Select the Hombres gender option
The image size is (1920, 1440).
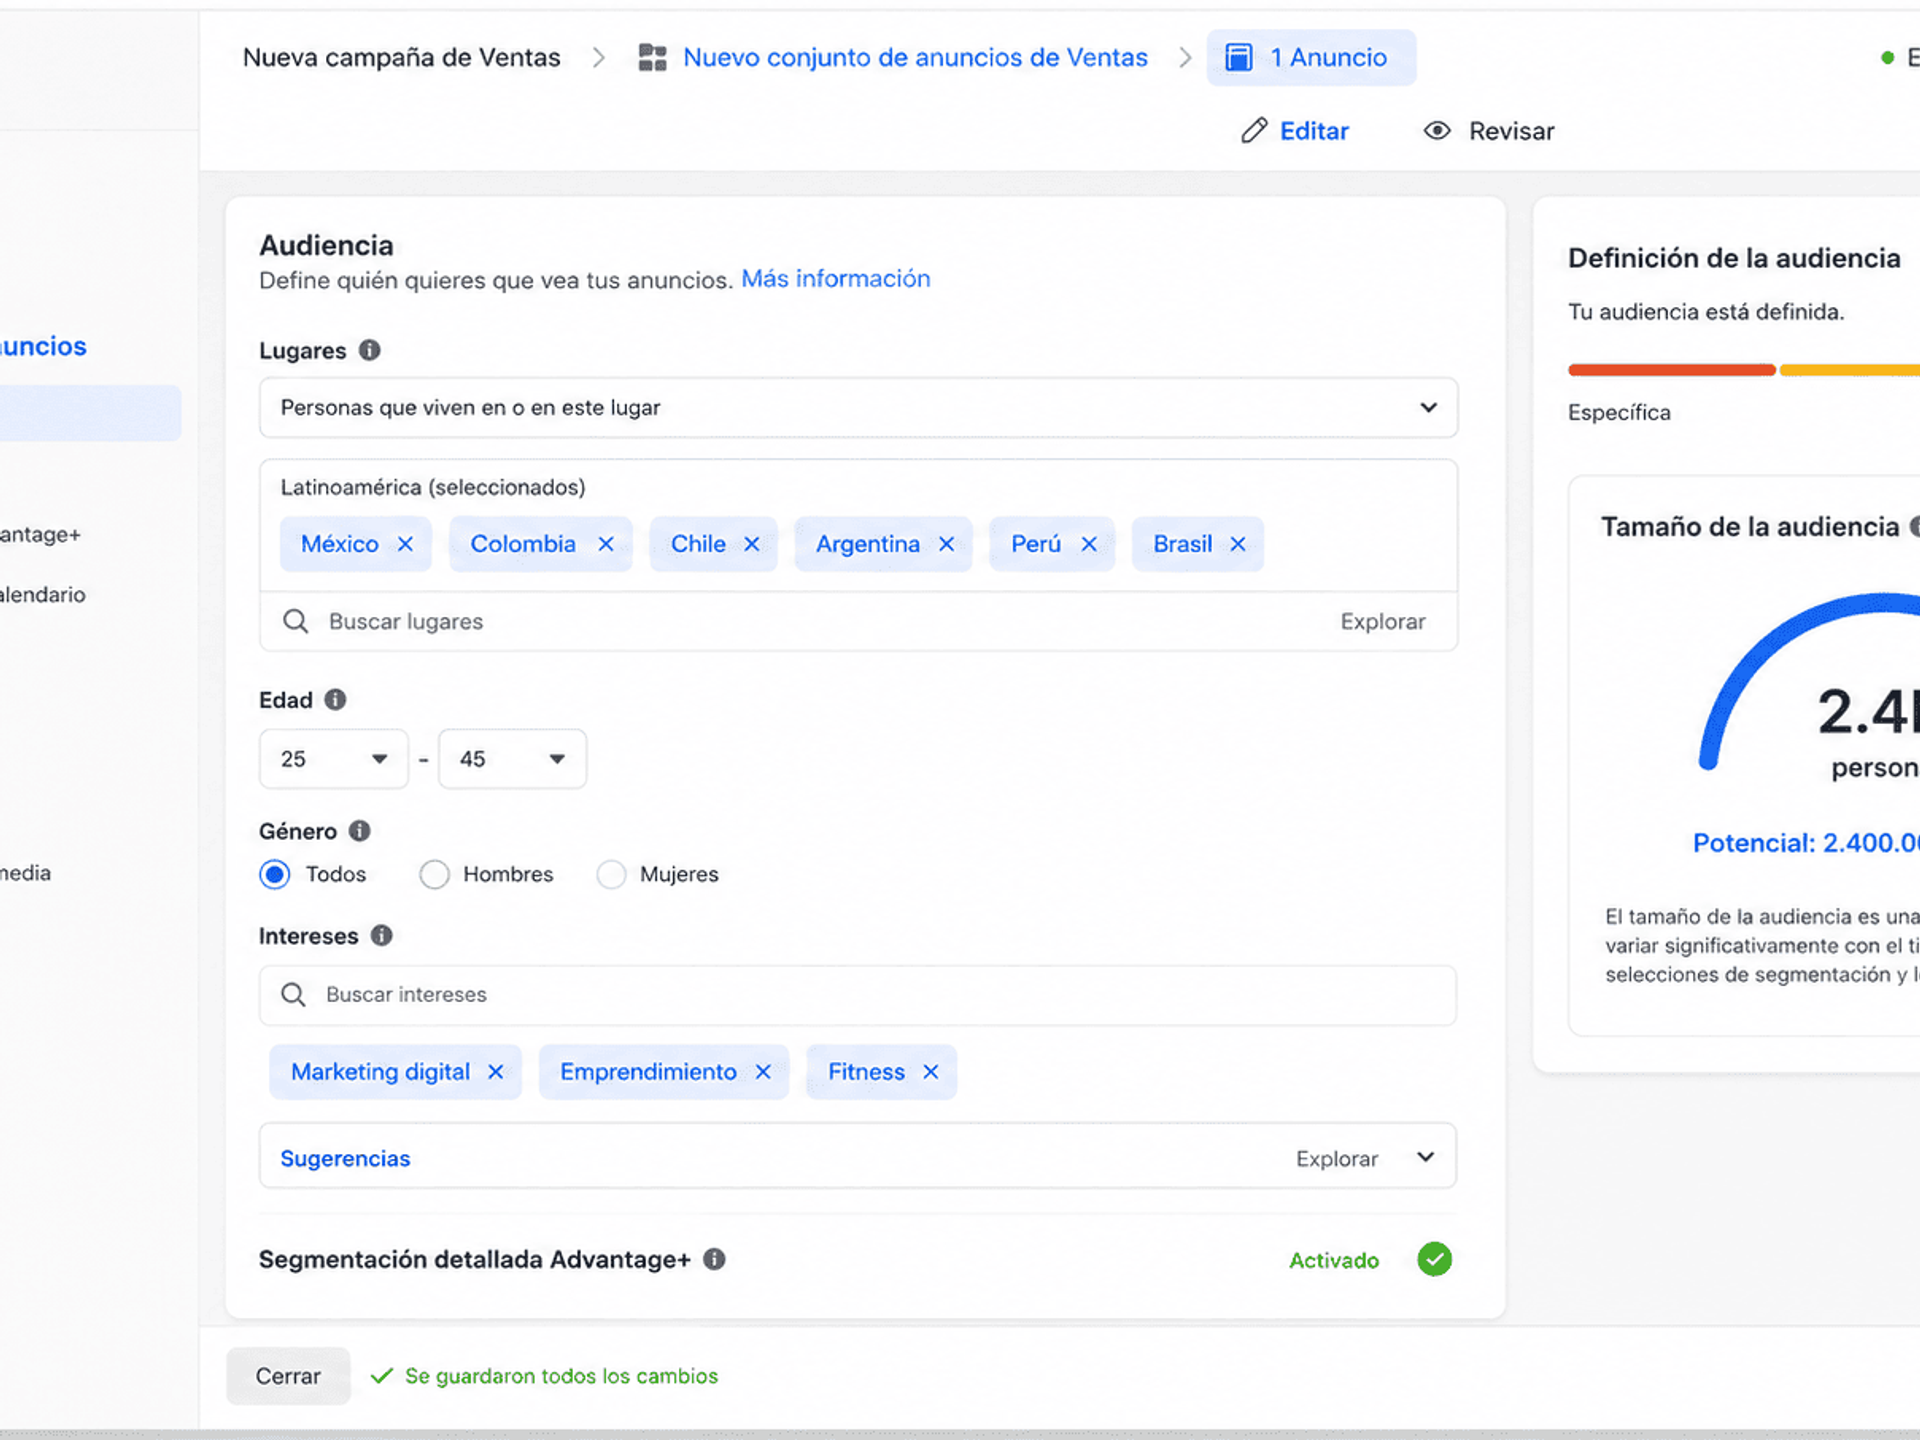[x=434, y=874]
